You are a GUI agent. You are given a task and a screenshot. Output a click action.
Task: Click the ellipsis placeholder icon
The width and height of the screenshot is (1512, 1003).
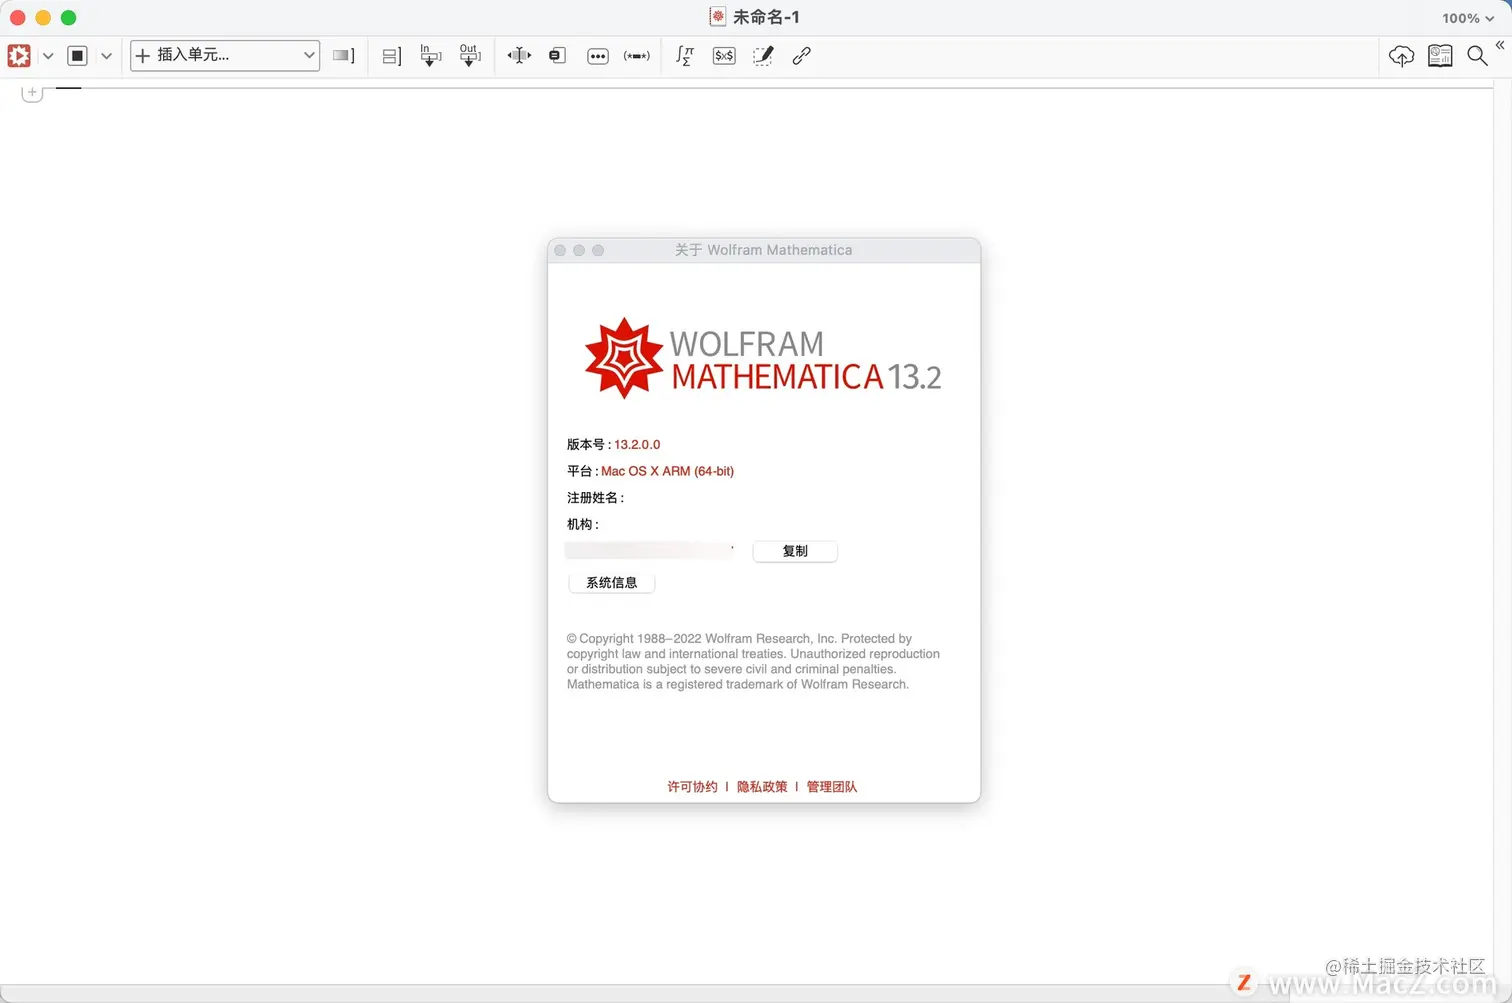tap(598, 56)
